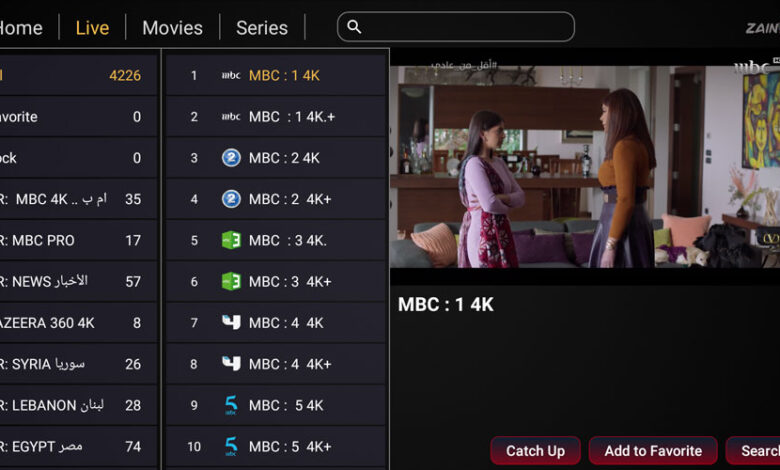Open the MBC PRO category
The image size is (780, 470).
[x=79, y=240]
